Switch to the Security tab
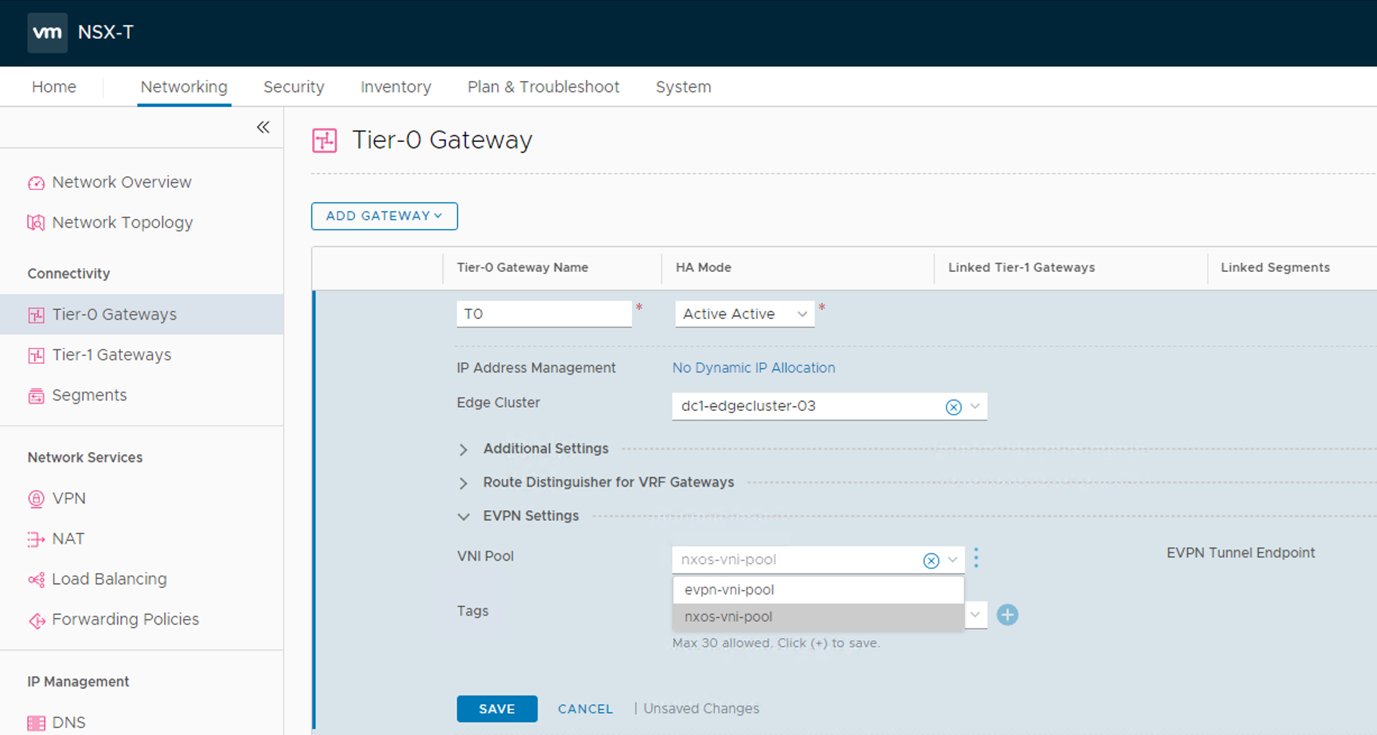 point(293,87)
